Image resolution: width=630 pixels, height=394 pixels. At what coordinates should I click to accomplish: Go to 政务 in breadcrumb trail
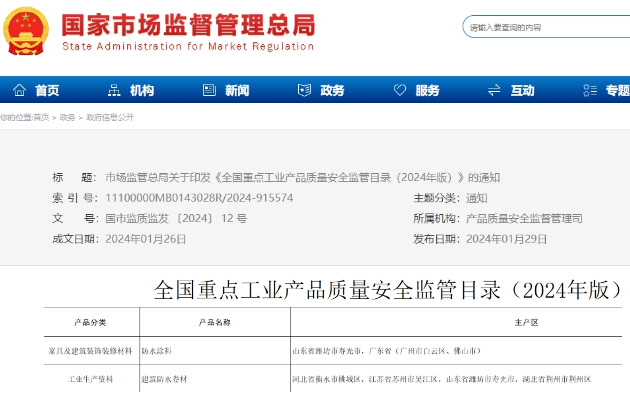[68, 117]
